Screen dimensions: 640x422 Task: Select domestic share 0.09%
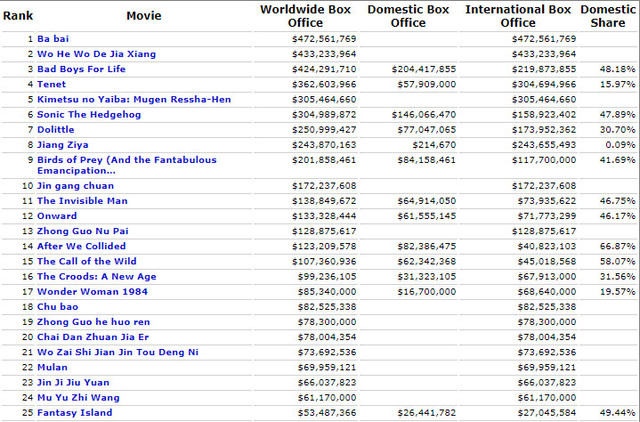coord(620,144)
